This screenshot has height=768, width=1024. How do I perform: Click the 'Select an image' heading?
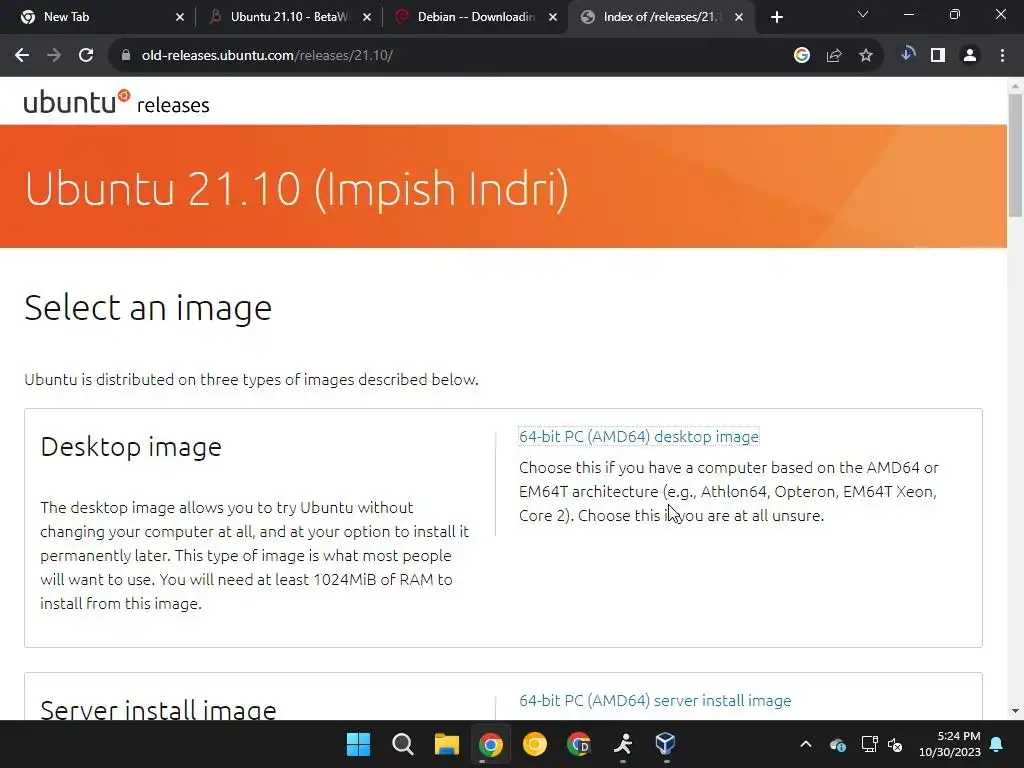(148, 307)
